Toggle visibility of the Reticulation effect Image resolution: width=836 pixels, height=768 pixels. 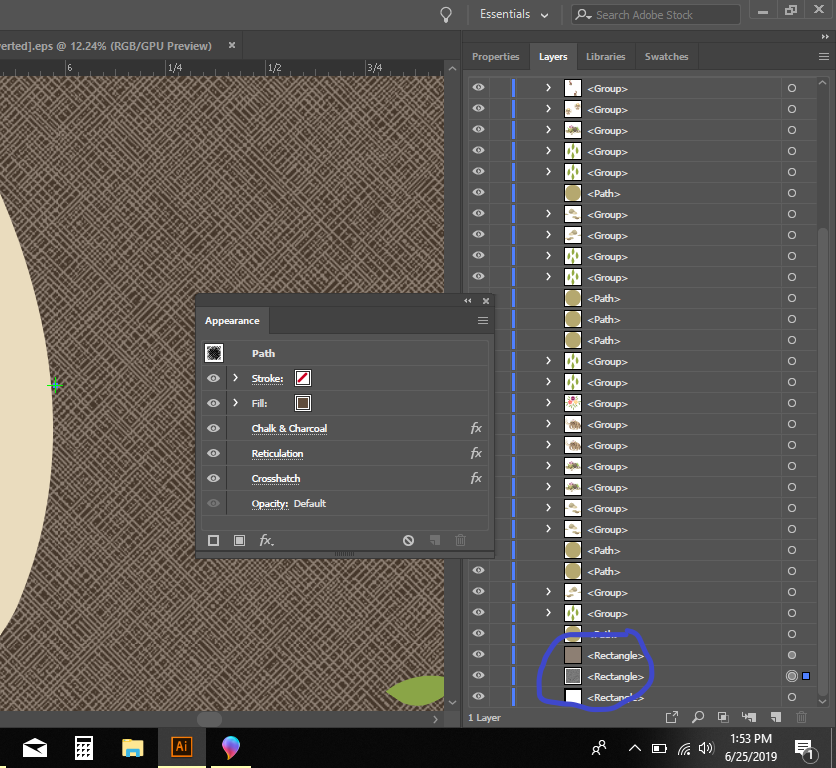[213, 453]
